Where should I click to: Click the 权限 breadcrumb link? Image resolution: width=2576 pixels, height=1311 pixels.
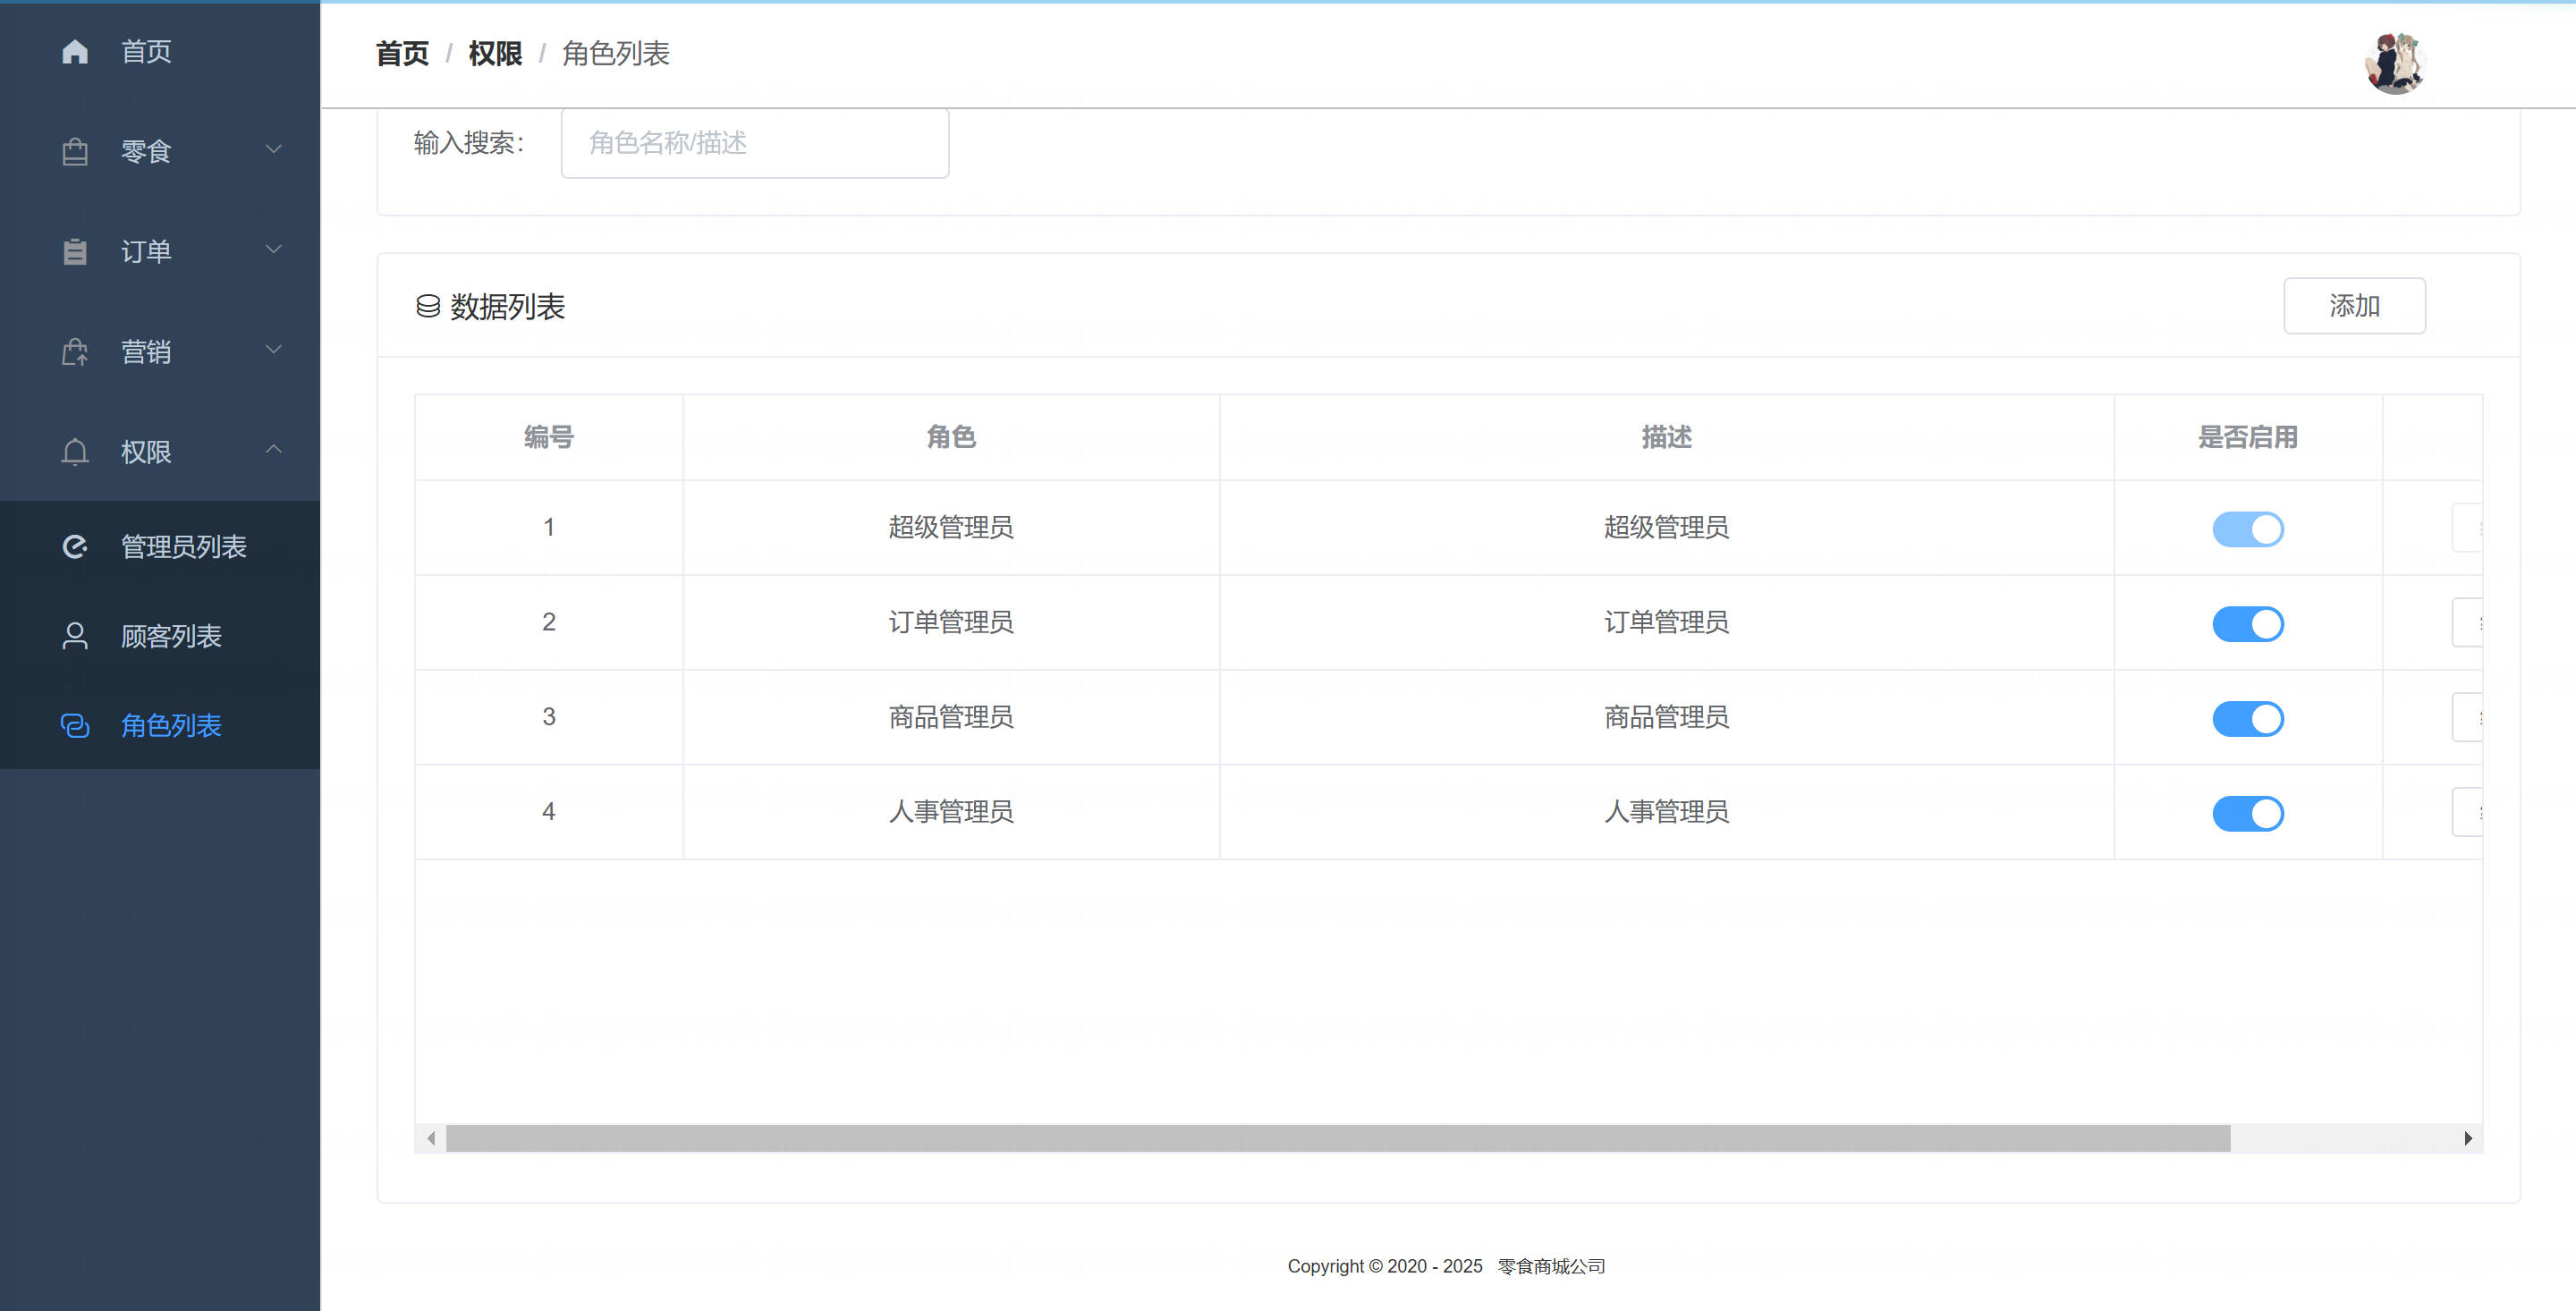pos(495,54)
